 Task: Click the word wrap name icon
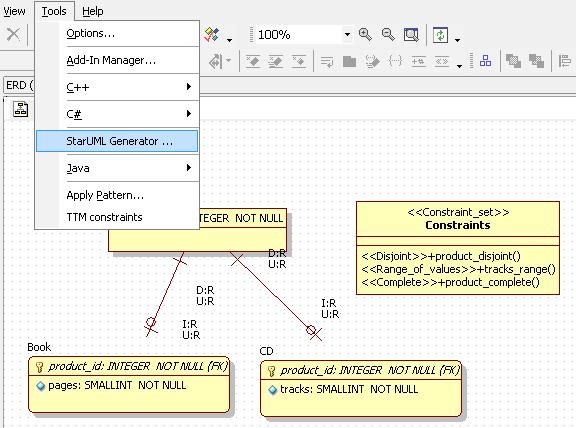(327, 61)
